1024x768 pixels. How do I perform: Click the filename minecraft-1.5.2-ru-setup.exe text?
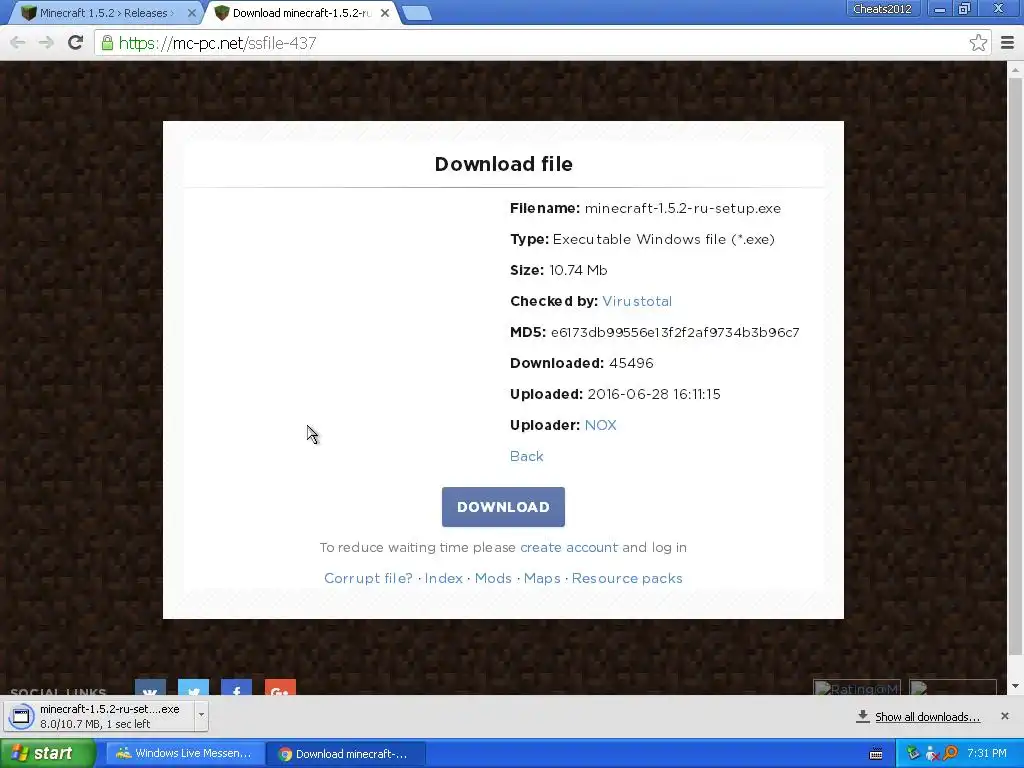tap(682, 208)
